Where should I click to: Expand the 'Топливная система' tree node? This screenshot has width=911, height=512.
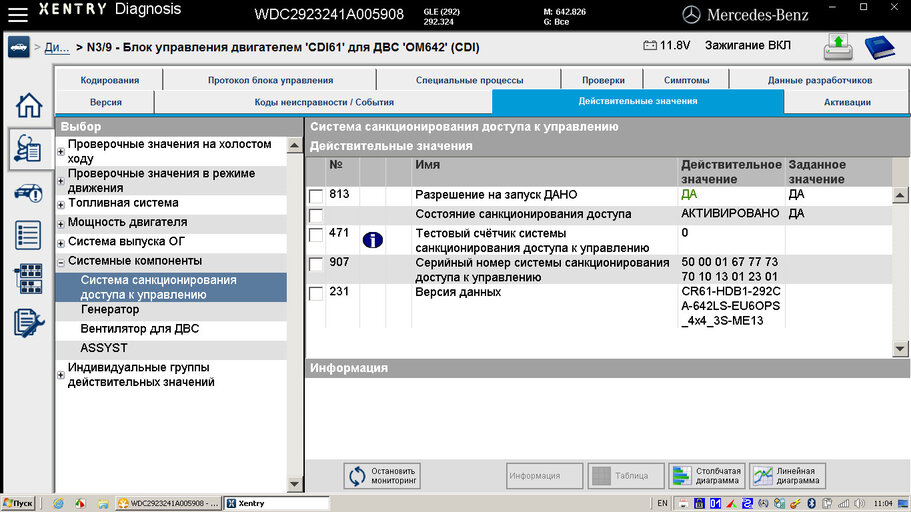point(60,205)
